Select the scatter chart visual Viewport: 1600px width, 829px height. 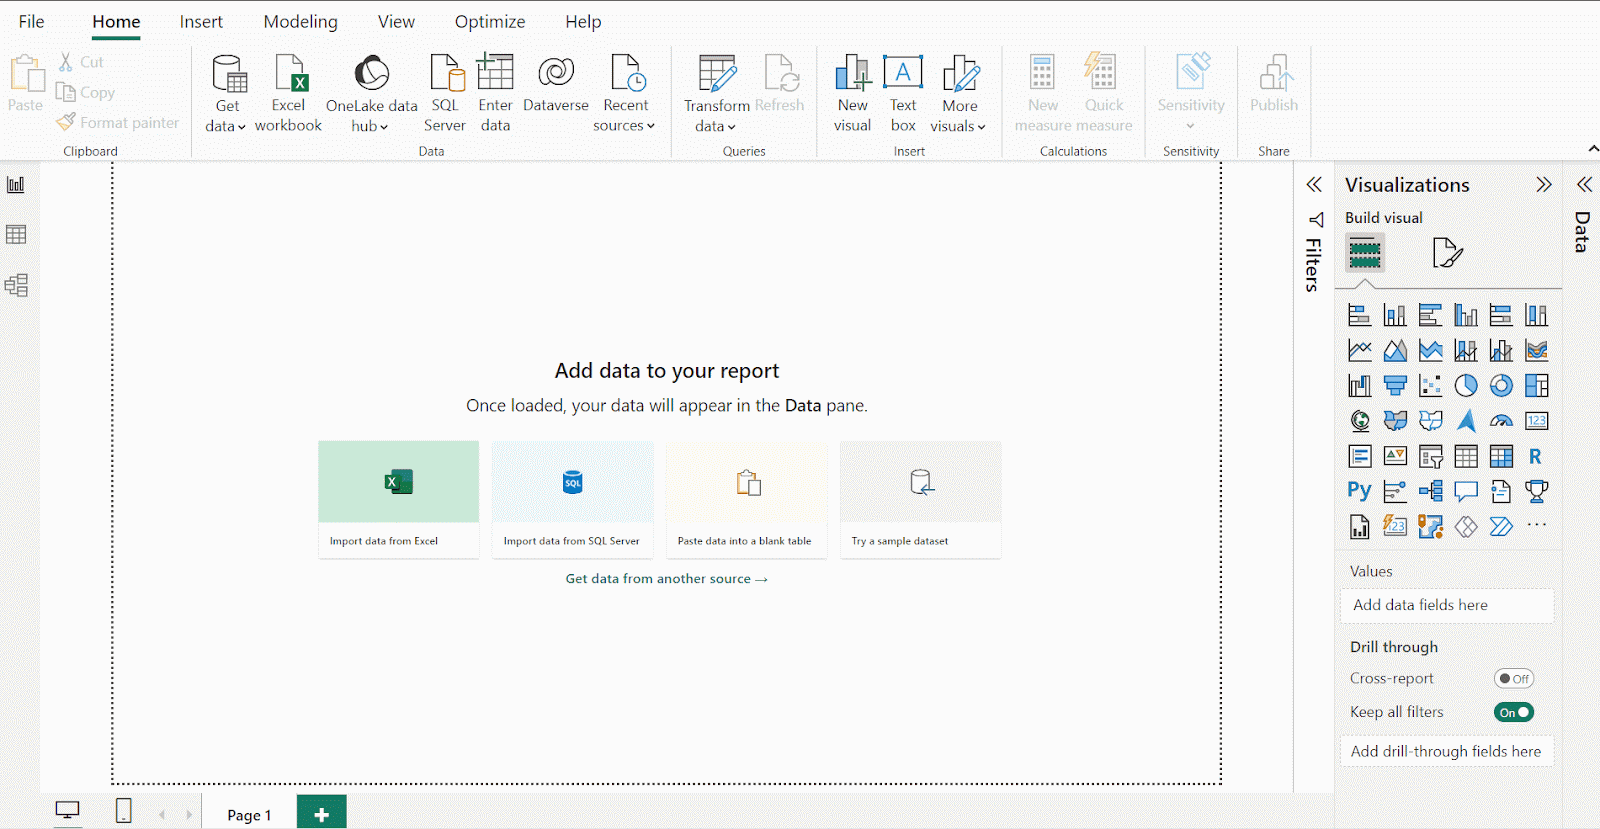[1431, 385]
